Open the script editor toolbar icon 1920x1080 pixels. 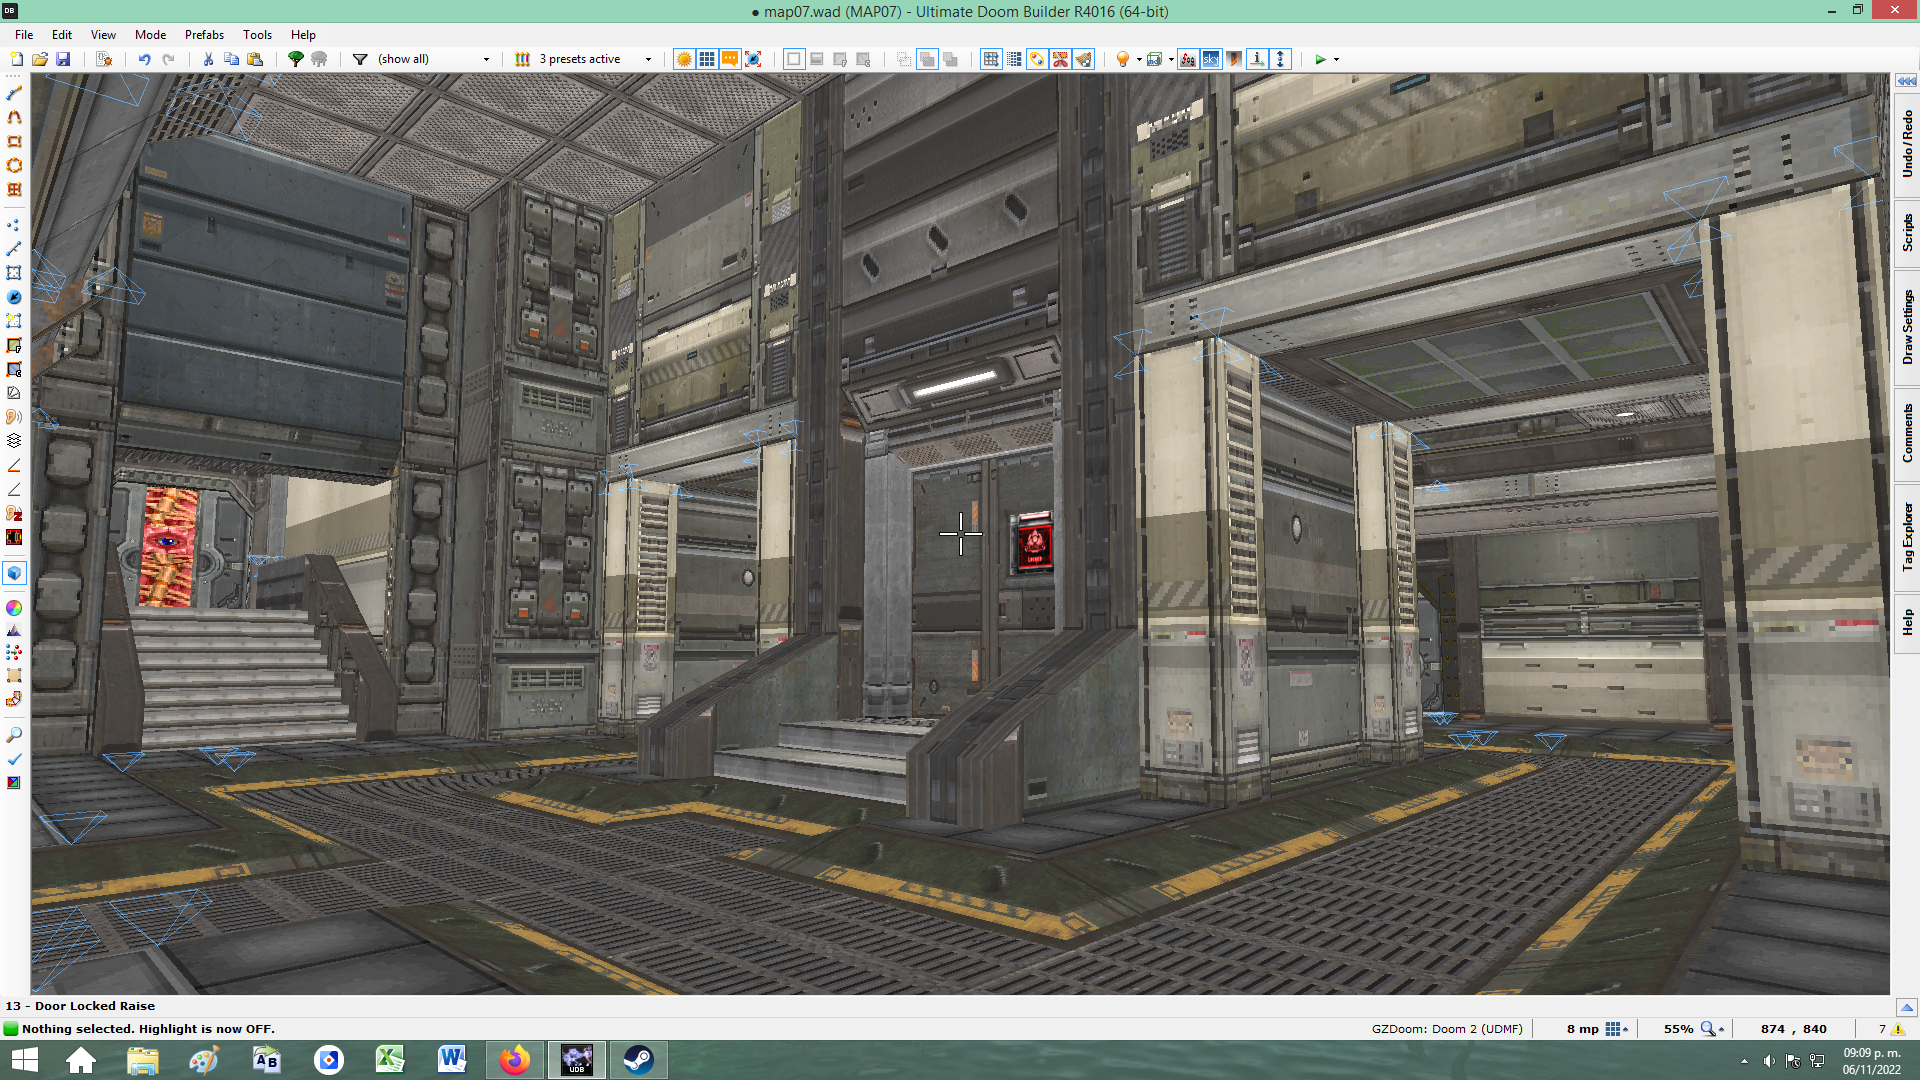pyautogui.click(x=104, y=59)
